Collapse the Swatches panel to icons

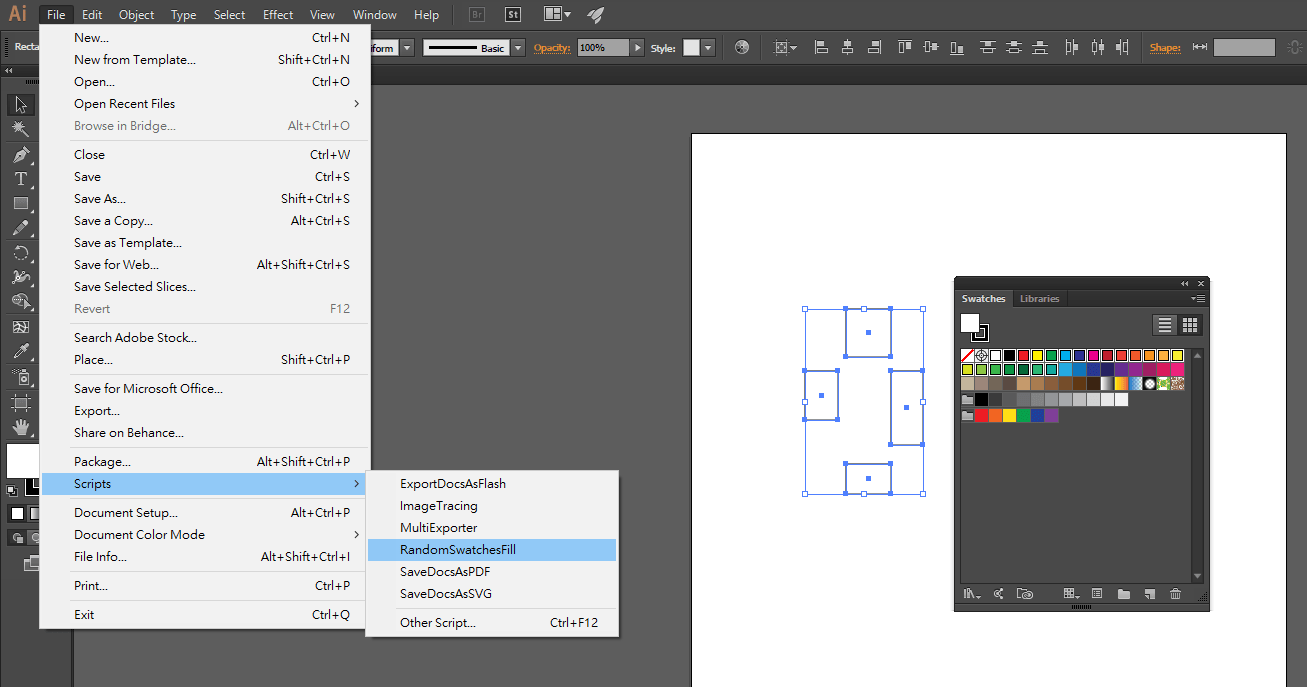tap(1184, 283)
